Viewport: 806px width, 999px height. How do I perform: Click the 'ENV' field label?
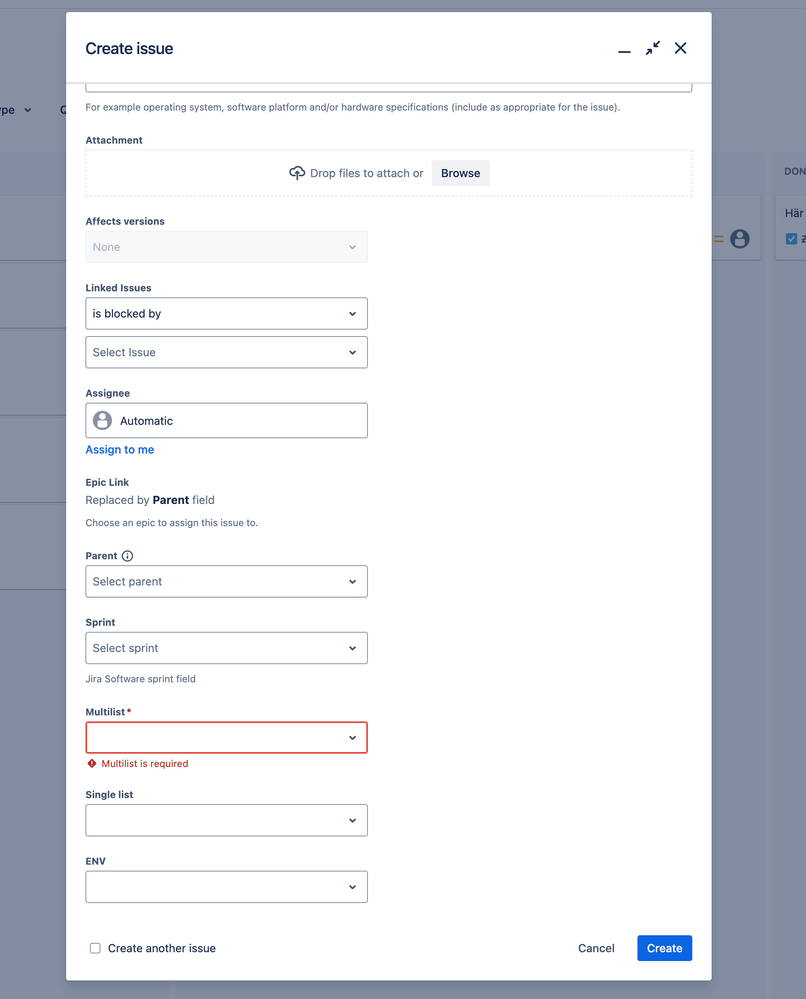pyautogui.click(x=96, y=861)
